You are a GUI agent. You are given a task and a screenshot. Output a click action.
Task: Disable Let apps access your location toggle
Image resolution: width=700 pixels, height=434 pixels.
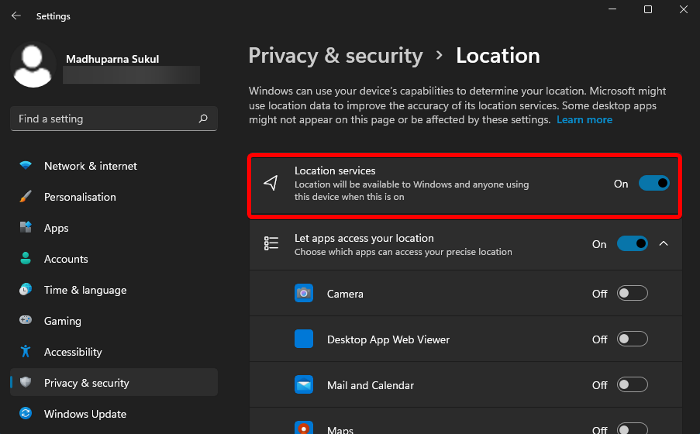632,244
